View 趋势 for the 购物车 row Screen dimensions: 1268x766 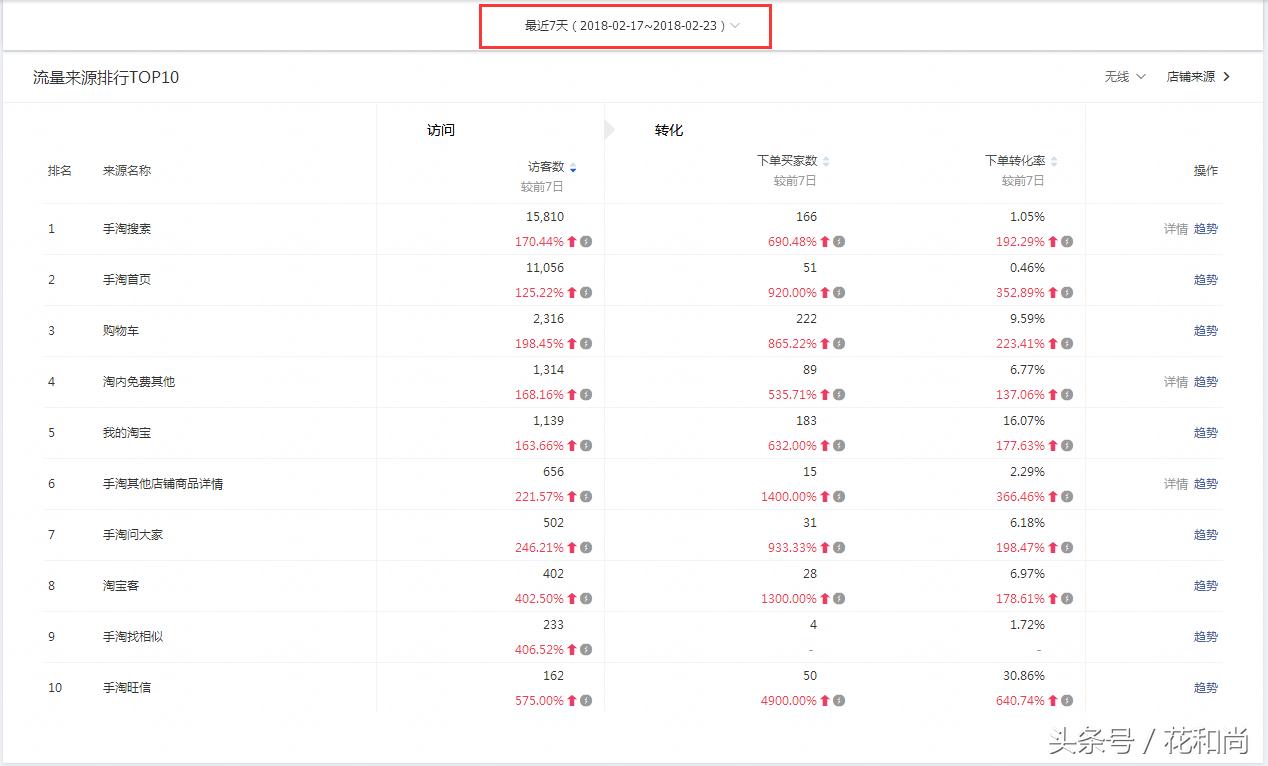click(1205, 330)
